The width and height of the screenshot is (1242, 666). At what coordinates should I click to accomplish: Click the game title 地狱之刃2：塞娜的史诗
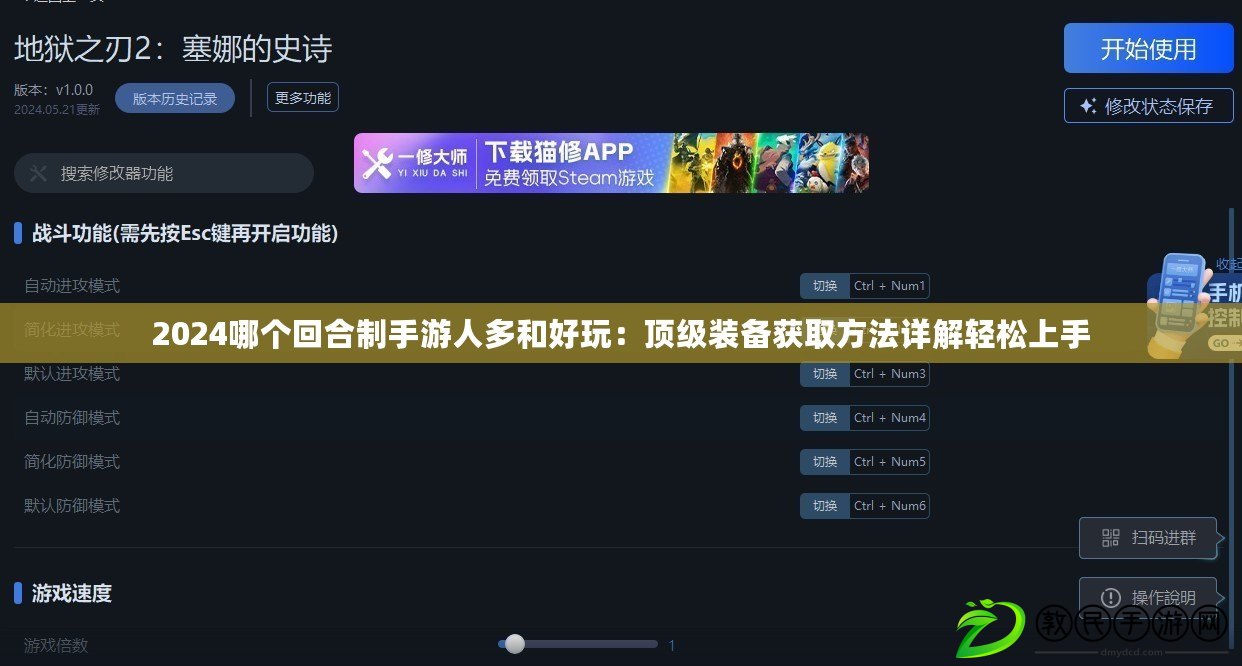[173, 48]
